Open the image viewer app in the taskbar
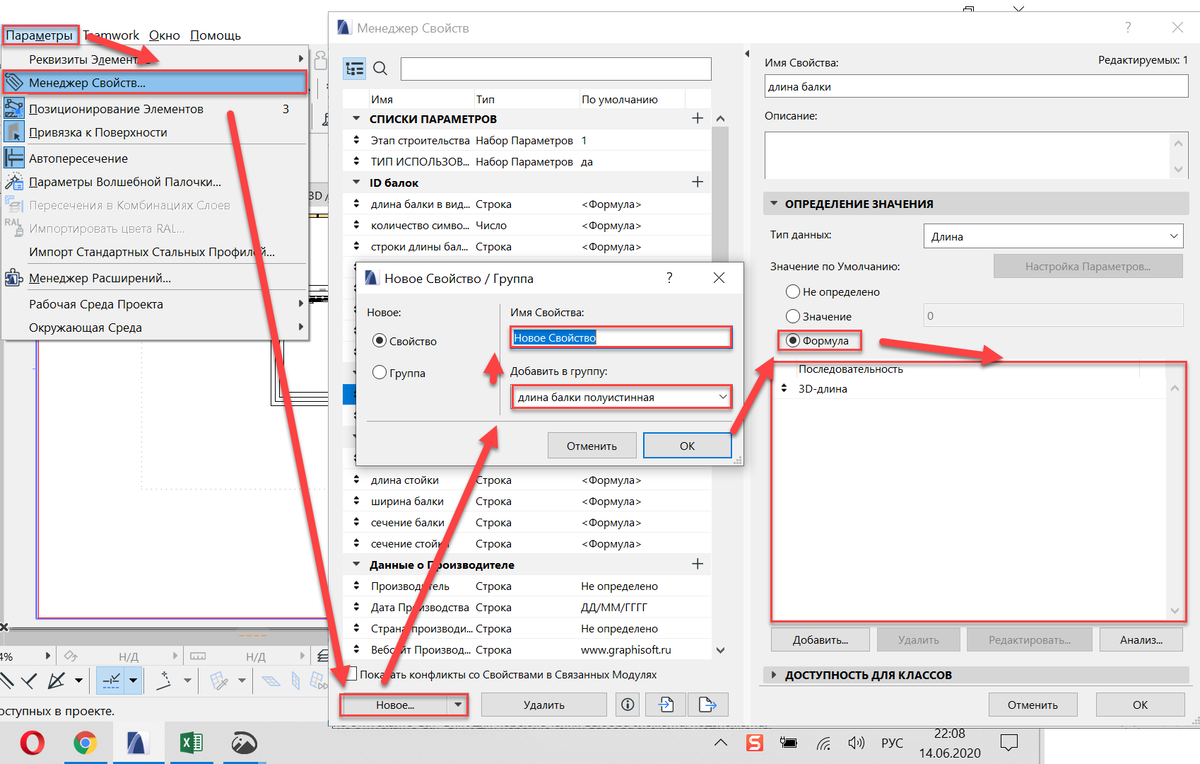1200x764 pixels. pos(243,743)
